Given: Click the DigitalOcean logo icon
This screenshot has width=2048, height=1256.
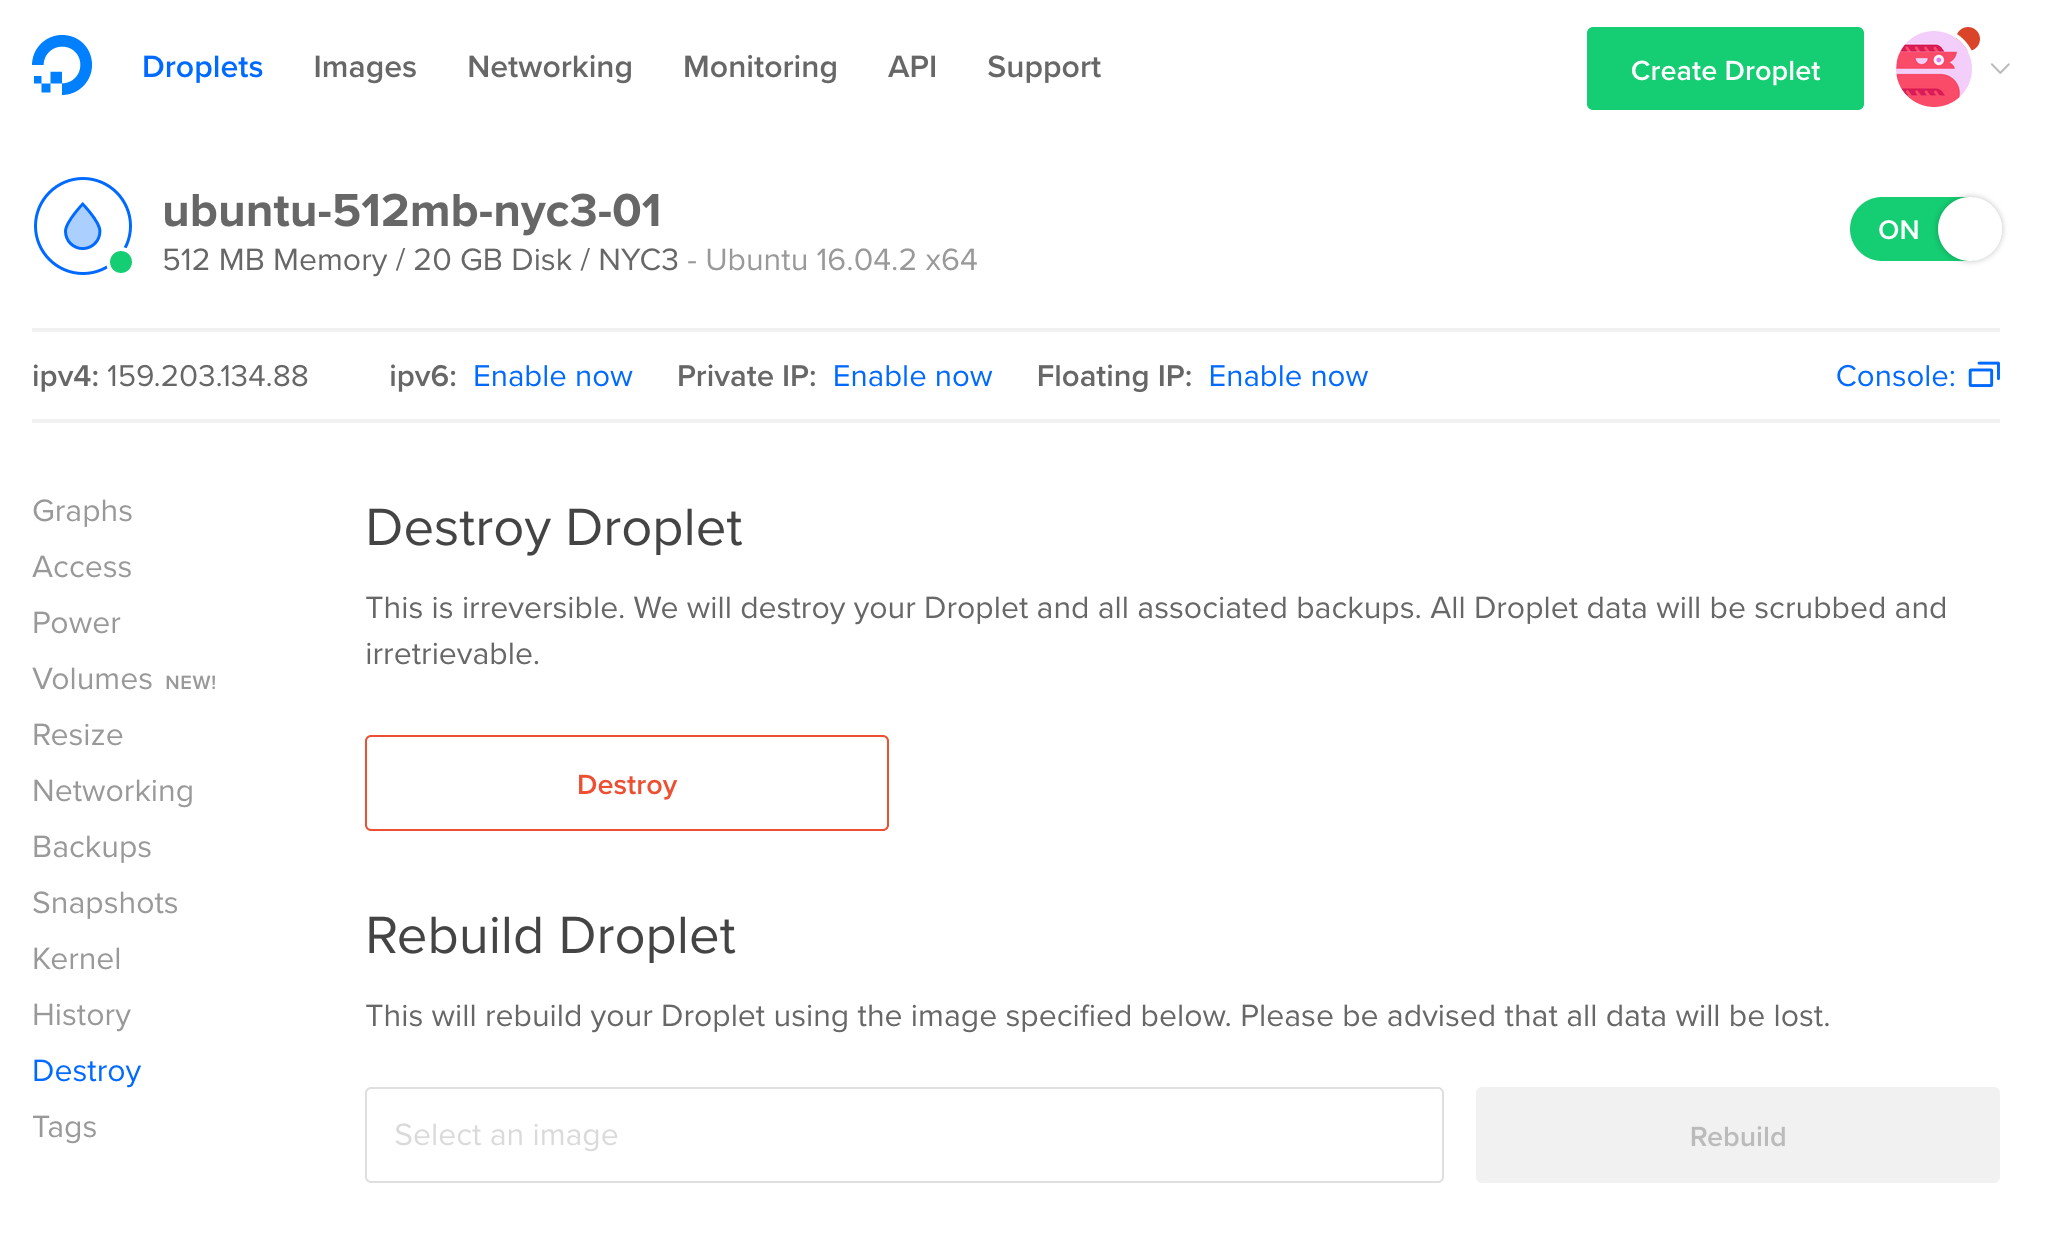Looking at the screenshot, I should (x=62, y=66).
